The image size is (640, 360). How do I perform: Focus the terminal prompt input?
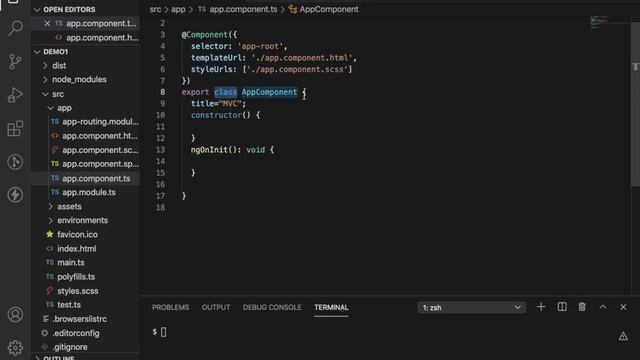(163, 332)
